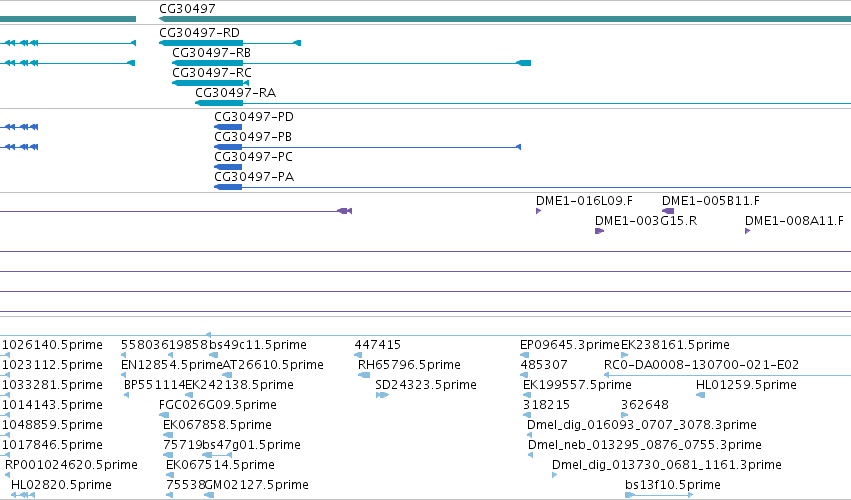The image size is (851, 500).
Task: Click the DME1-005B11.F feature label
Action: tap(711, 201)
